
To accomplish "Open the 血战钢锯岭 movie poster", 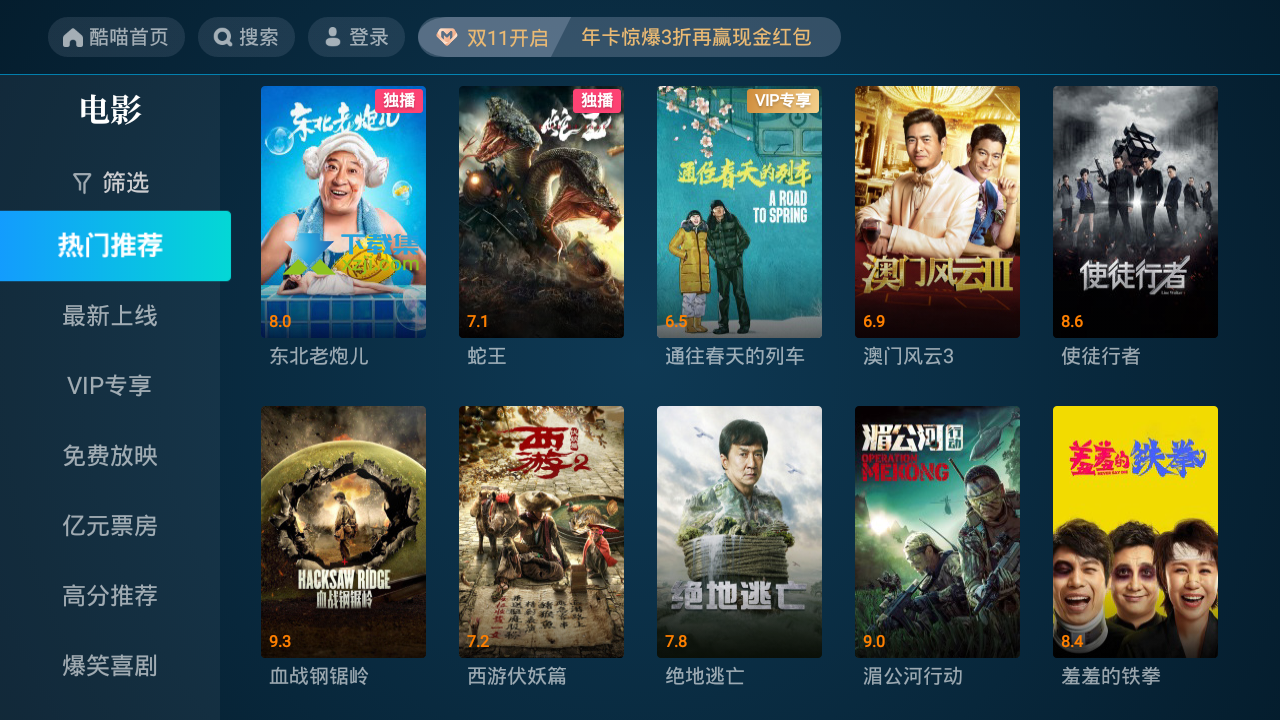I will coord(343,532).
